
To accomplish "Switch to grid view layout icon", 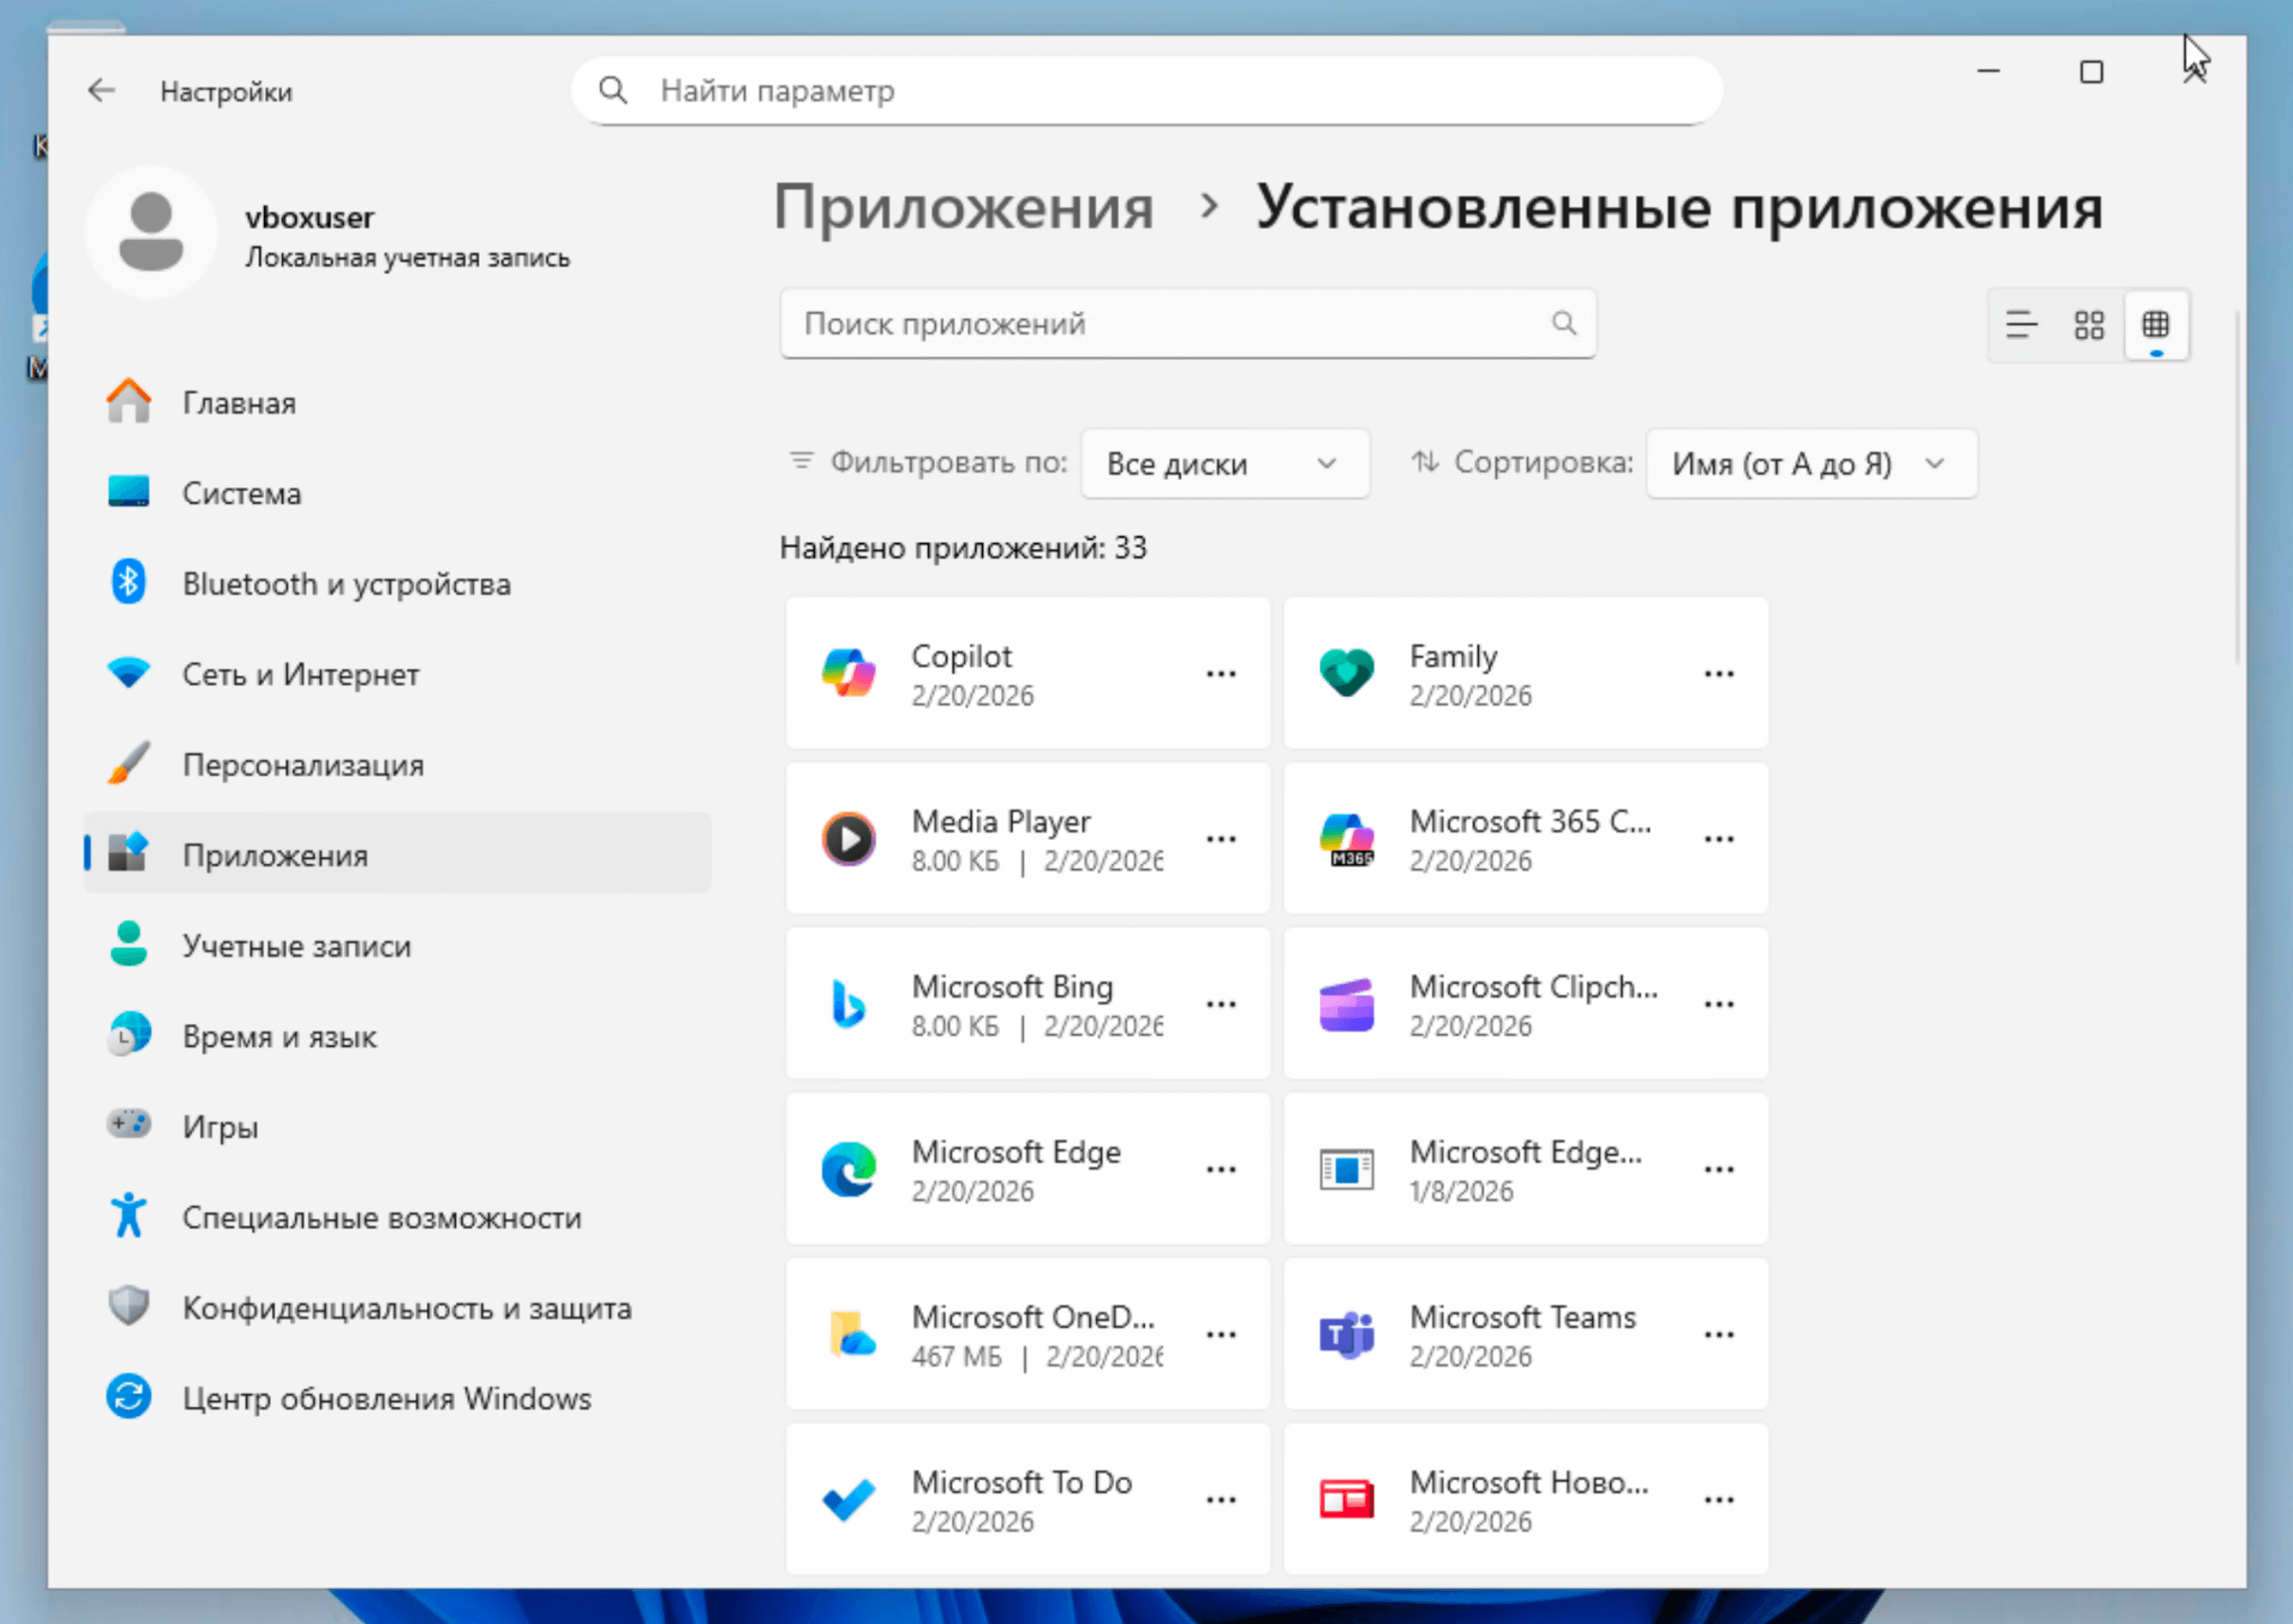I will tap(2088, 325).
